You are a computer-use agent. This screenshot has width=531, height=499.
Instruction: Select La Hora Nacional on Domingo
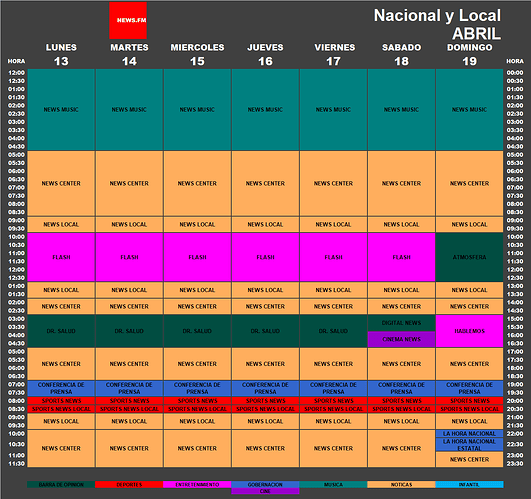point(469,434)
